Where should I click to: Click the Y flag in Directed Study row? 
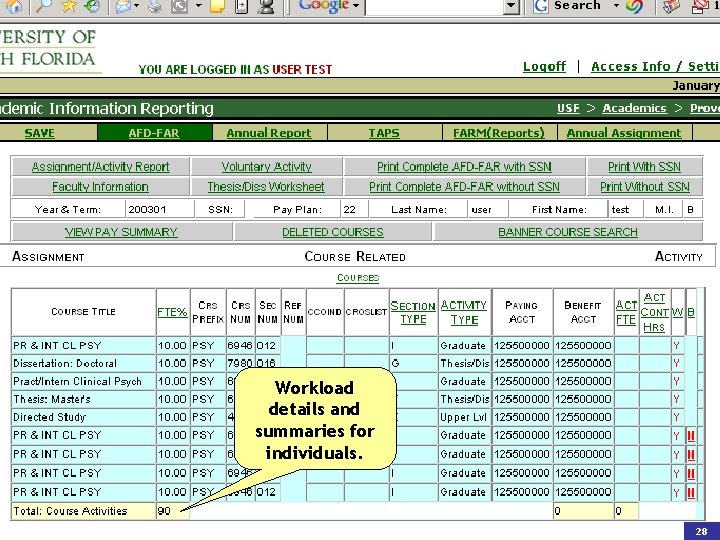[x=676, y=417]
